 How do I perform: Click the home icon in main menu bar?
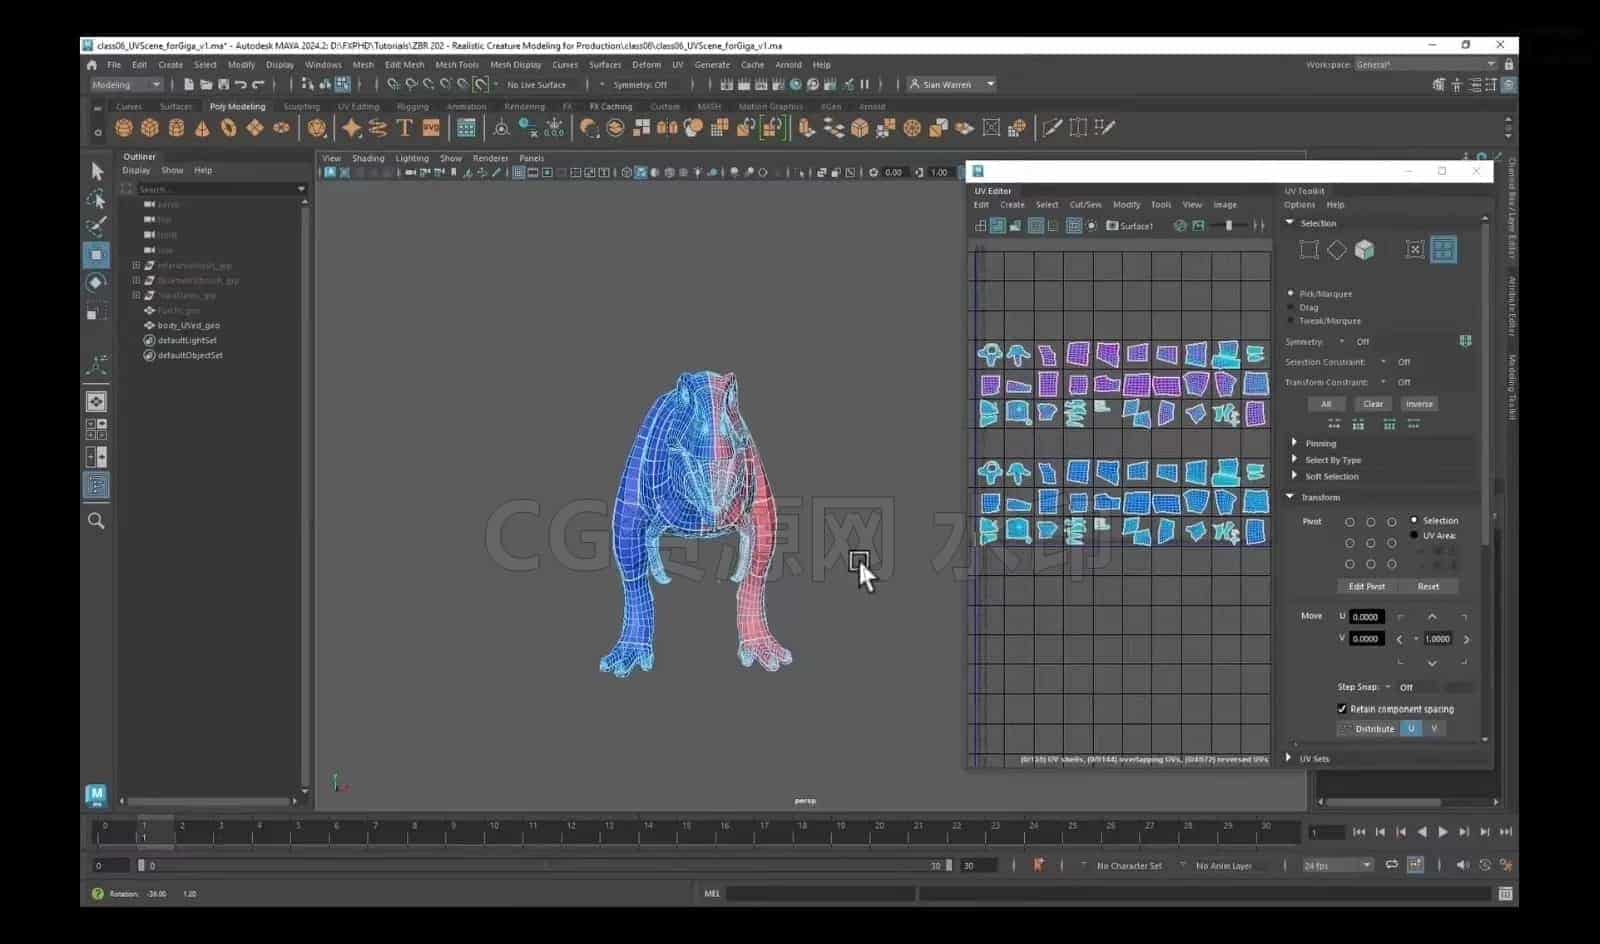point(92,65)
